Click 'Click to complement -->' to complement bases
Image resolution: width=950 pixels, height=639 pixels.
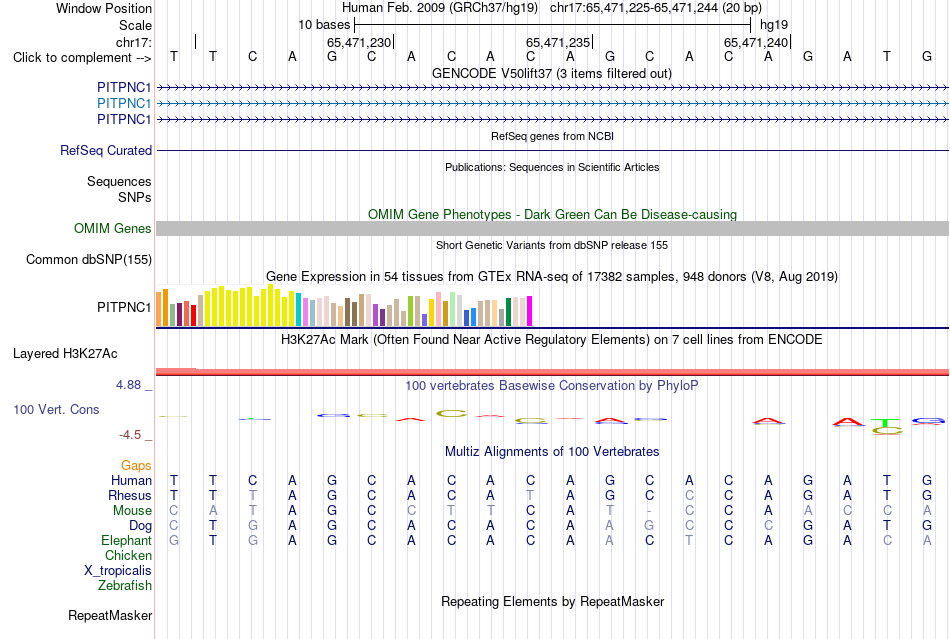click(82, 58)
